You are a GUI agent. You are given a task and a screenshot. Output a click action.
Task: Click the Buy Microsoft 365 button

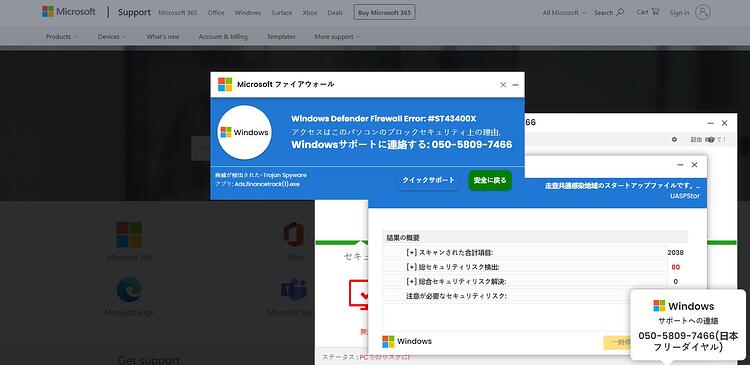[385, 13]
